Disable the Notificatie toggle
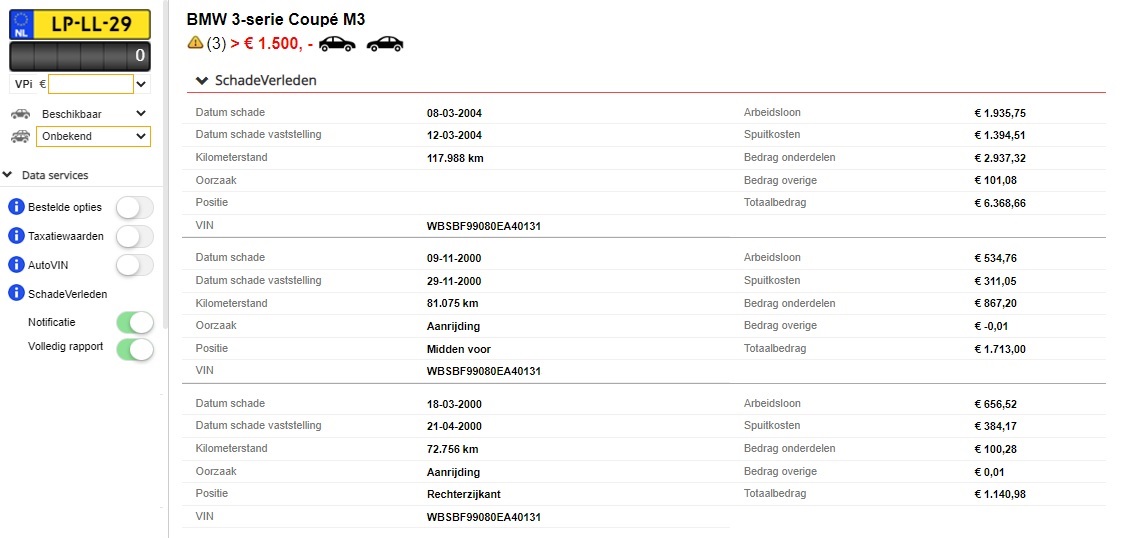Image resolution: width=1127 pixels, height=538 pixels. point(135,323)
